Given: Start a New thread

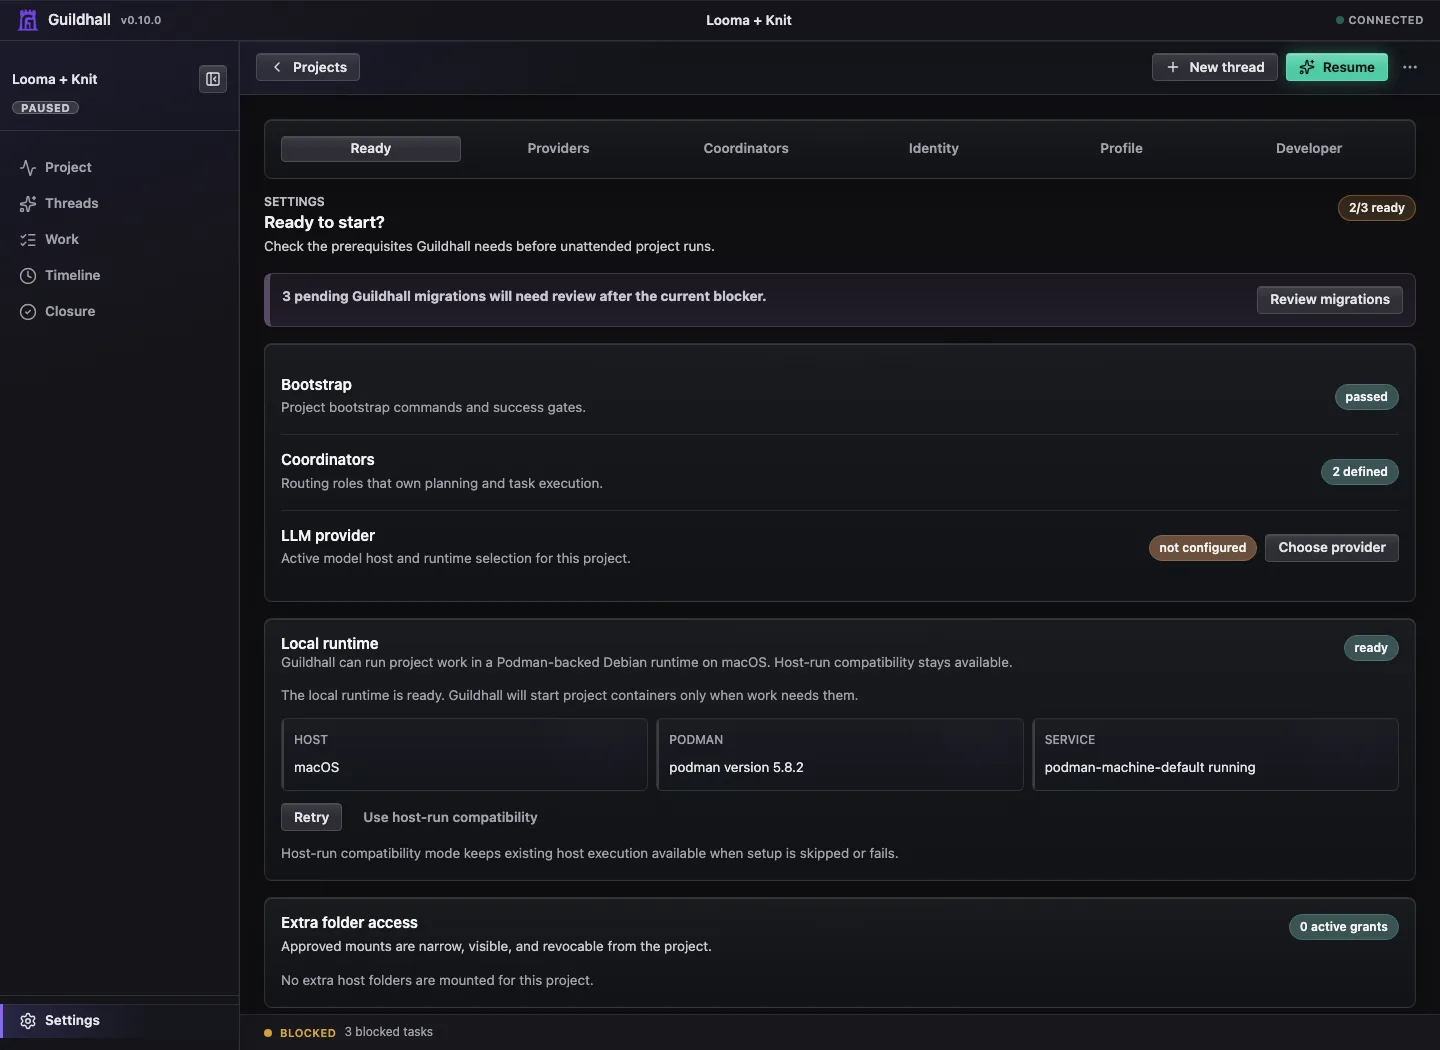Looking at the screenshot, I should (x=1215, y=67).
